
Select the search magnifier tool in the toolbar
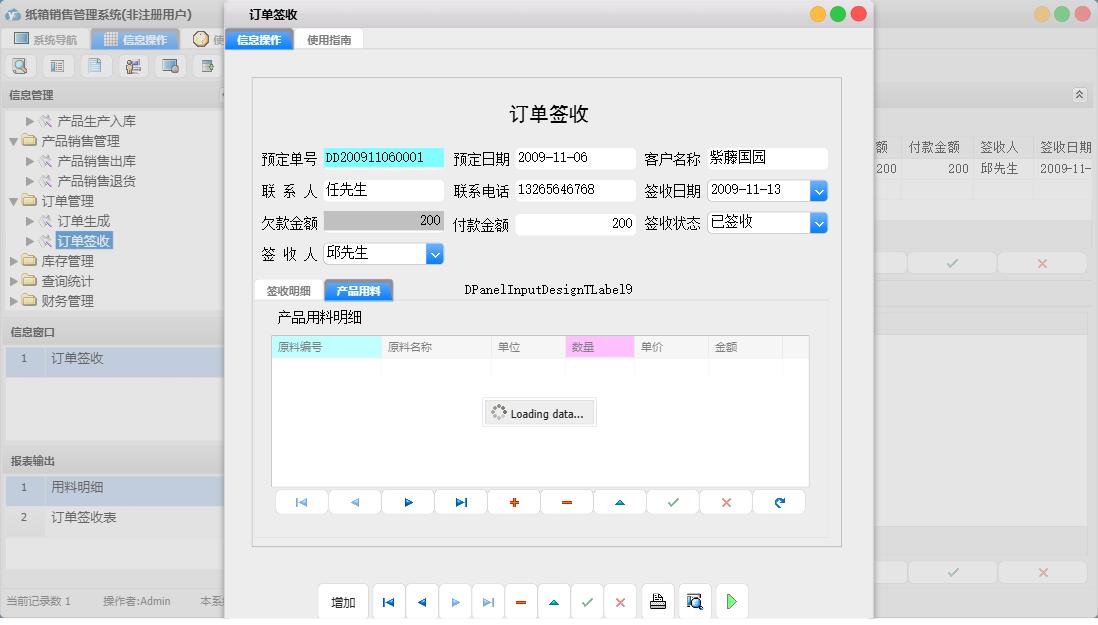point(20,65)
